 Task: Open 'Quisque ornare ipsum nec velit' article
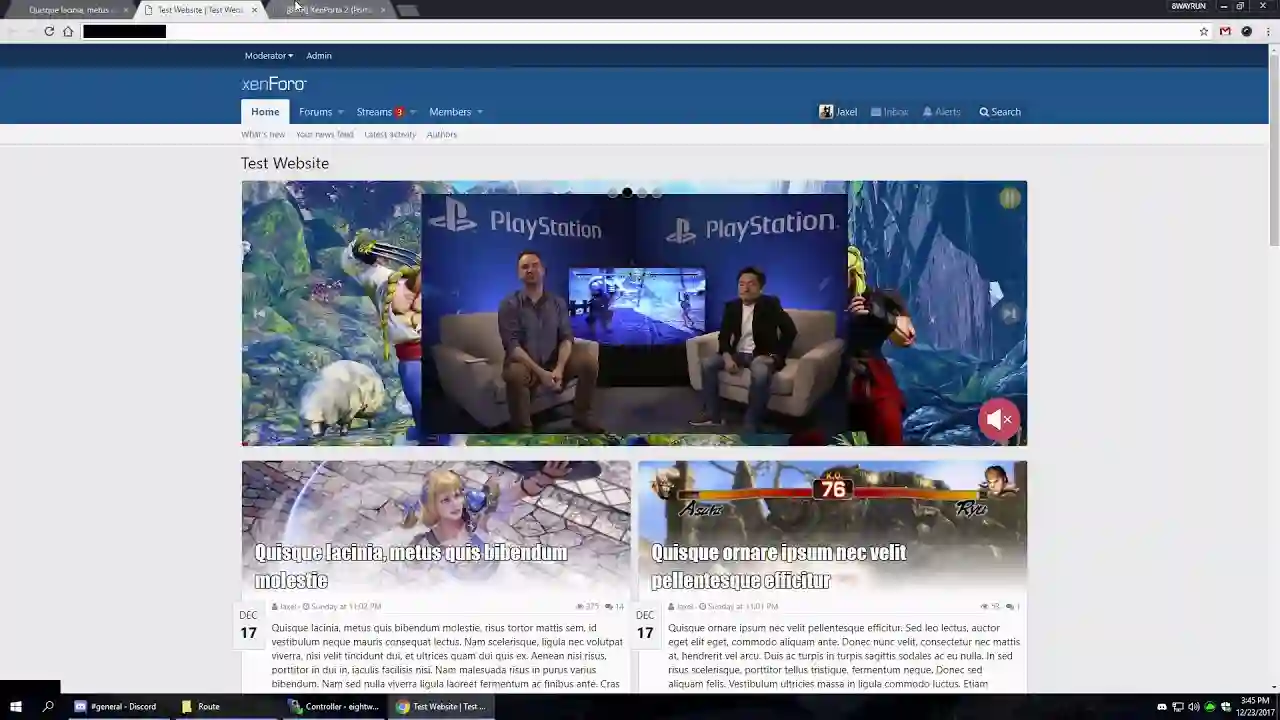779,566
